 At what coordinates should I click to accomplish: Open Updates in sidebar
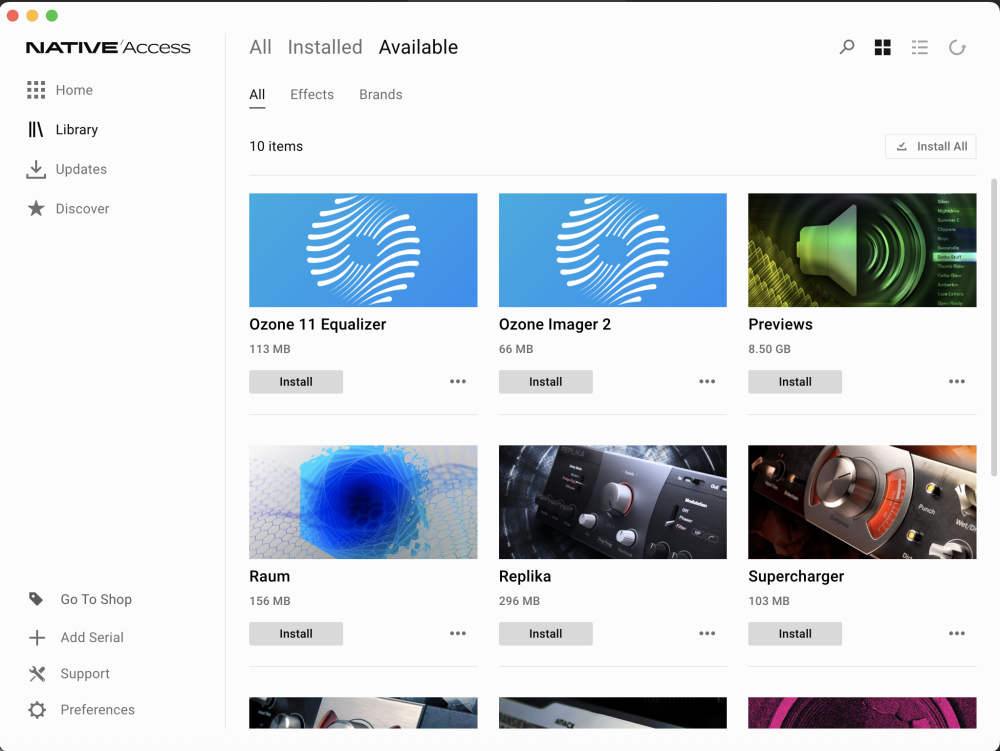point(81,169)
